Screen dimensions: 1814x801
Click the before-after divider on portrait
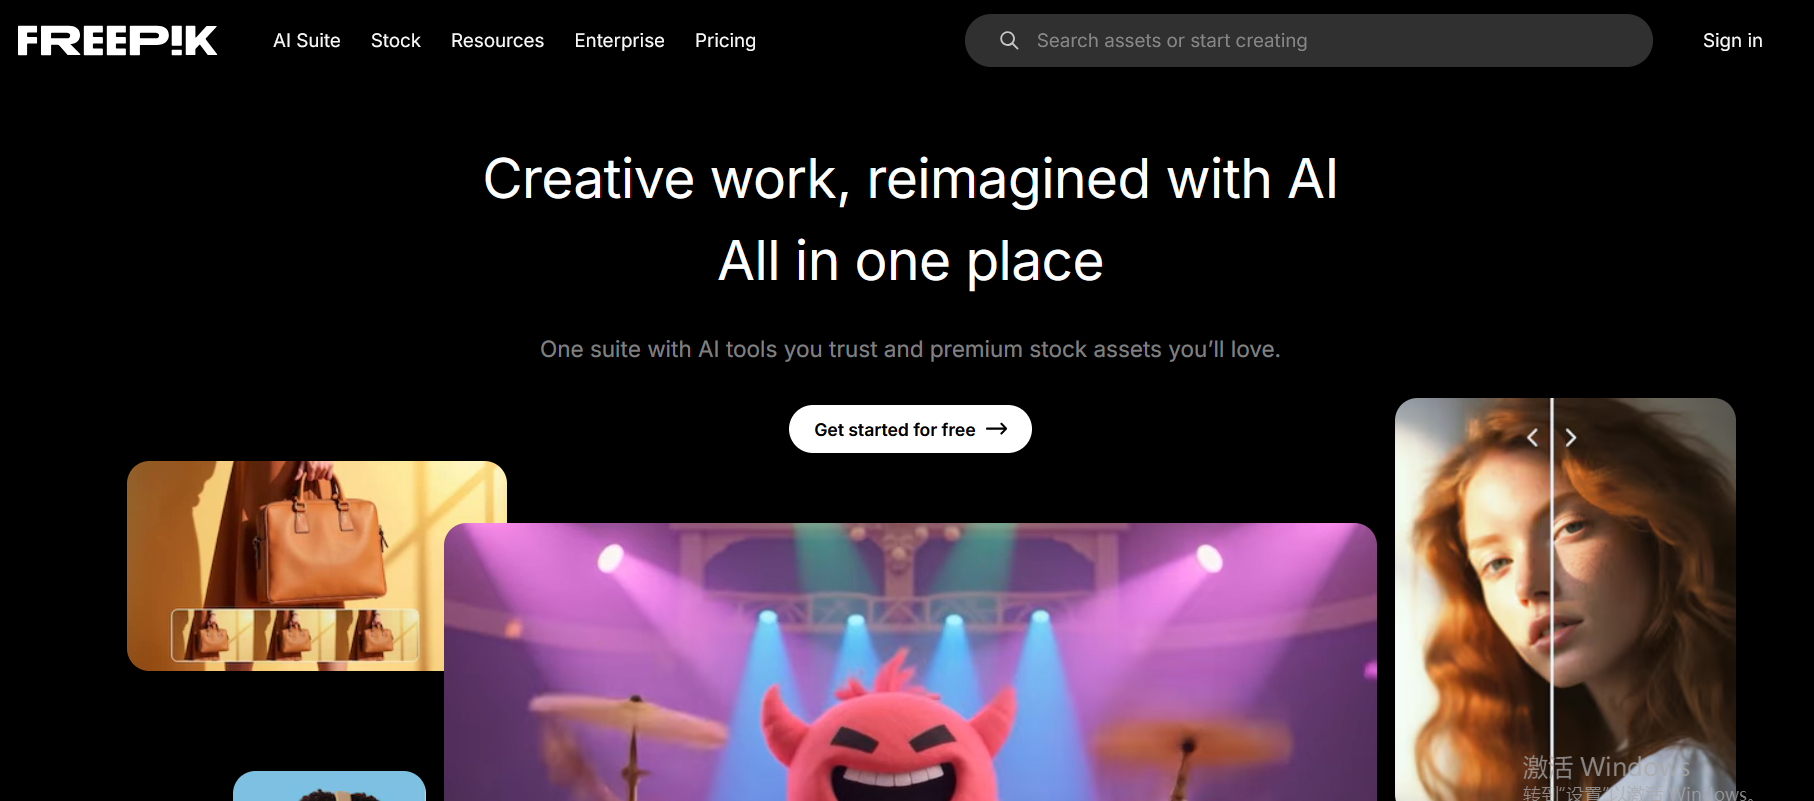[1552, 600]
